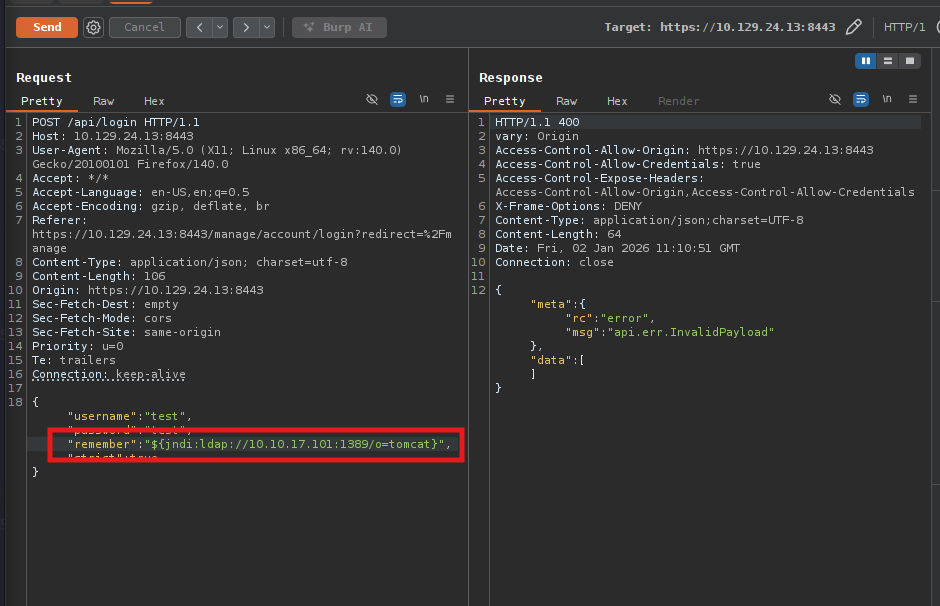Click the HTTP/1.1 400 response status line
Viewport: 940px width, 606px height.
point(537,122)
